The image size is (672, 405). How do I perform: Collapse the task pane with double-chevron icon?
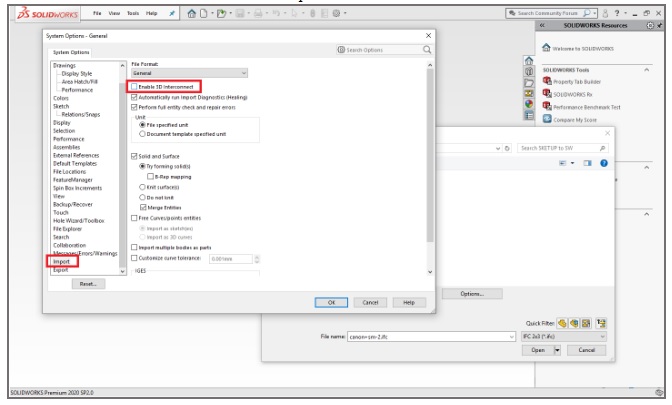coord(542,25)
